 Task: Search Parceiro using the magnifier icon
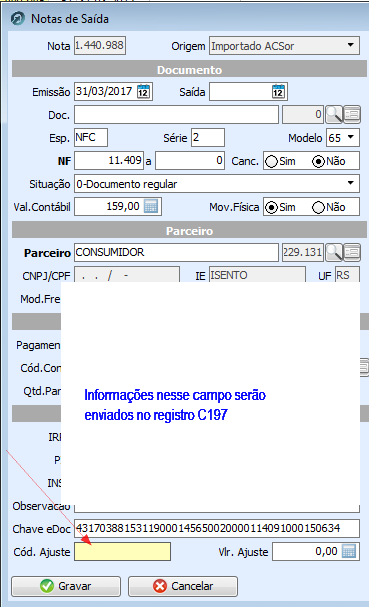click(334, 252)
